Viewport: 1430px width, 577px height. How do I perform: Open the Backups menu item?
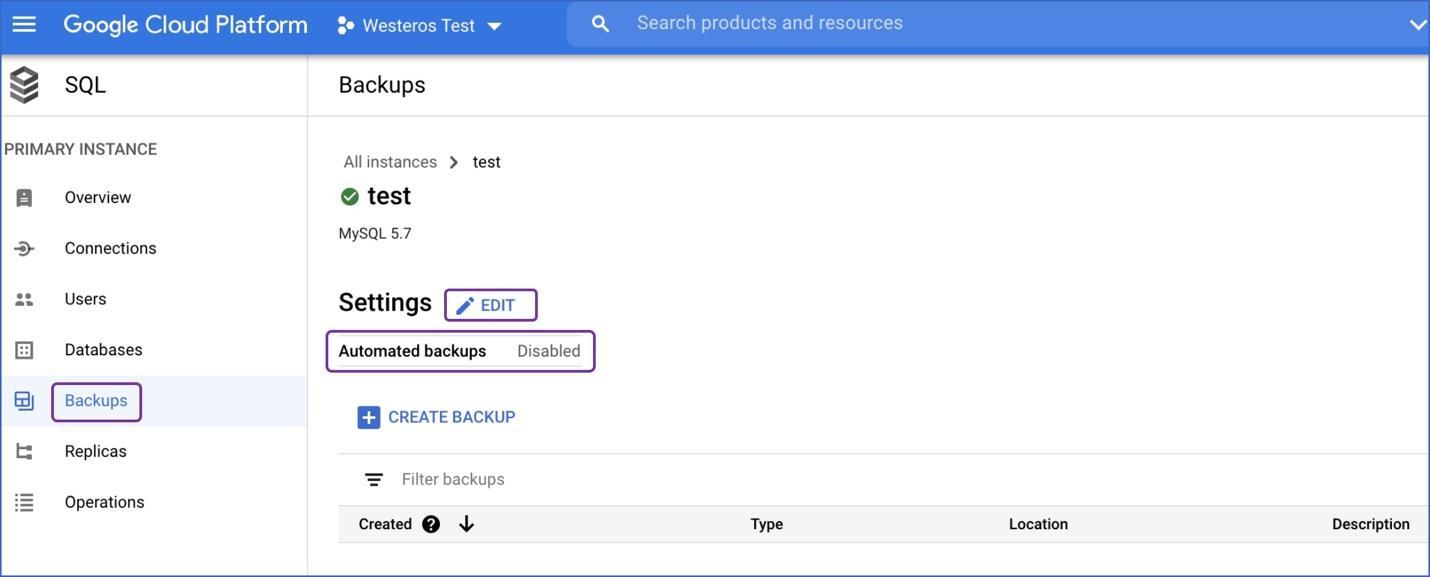[x=96, y=401]
